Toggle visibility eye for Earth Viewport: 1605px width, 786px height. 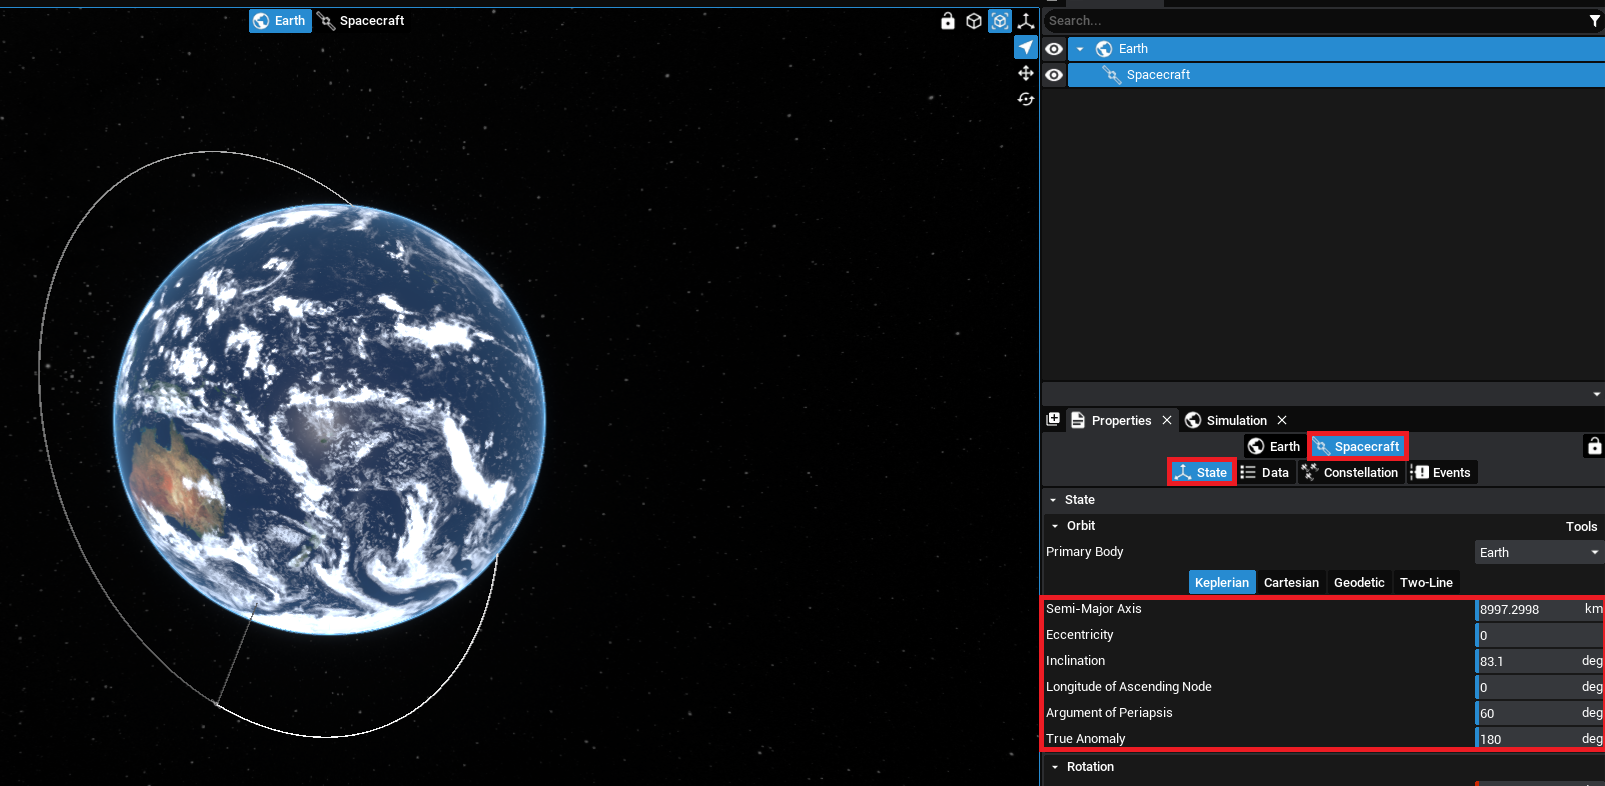(x=1054, y=49)
